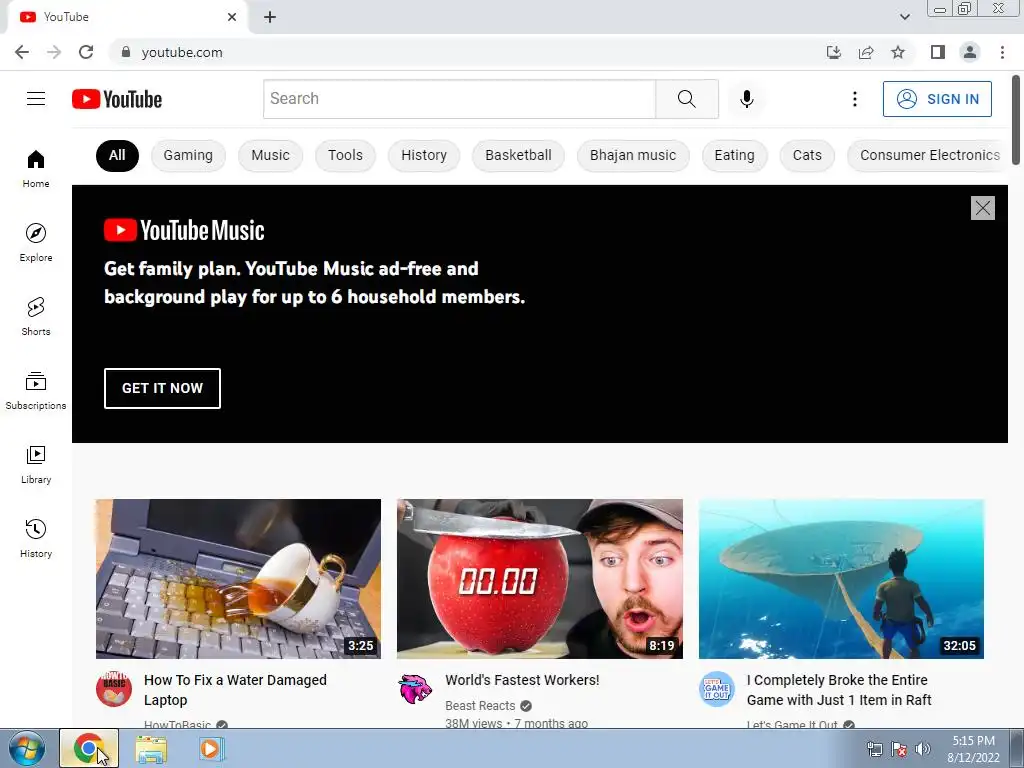This screenshot has width=1024, height=768.
Task: Click the YouTube logo
Action: tap(117, 99)
